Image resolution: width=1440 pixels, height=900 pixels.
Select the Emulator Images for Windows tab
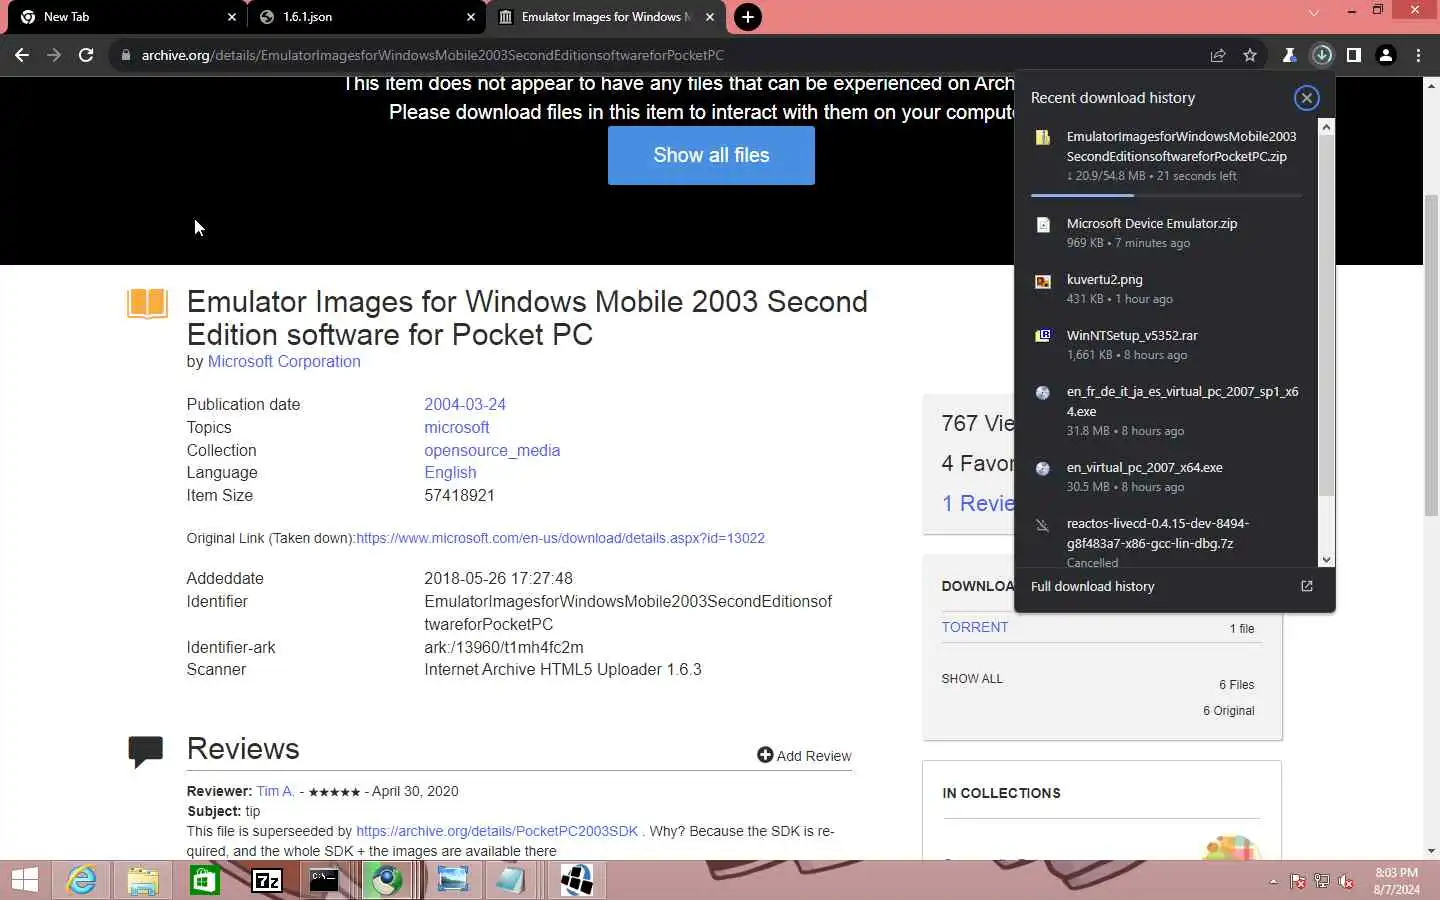tap(607, 17)
